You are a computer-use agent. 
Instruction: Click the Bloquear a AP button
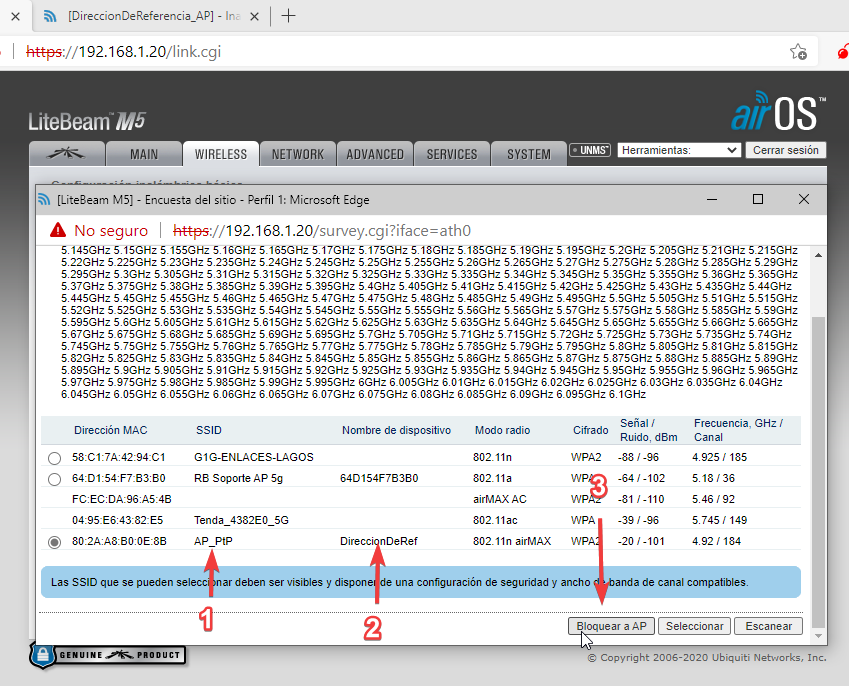(611, 626)
